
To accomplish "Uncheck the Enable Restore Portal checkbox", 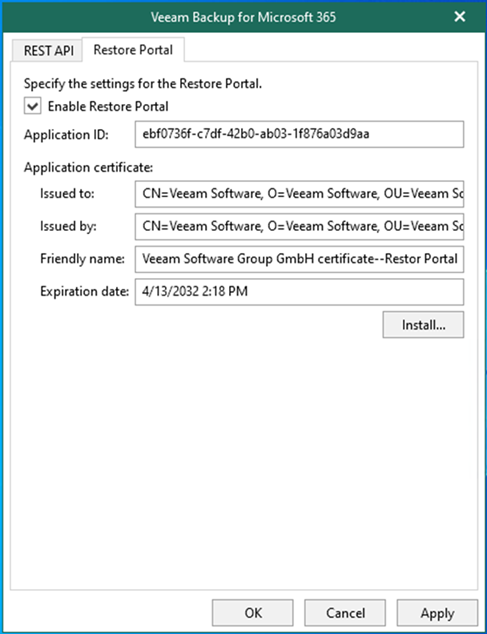I will [32, 107].
